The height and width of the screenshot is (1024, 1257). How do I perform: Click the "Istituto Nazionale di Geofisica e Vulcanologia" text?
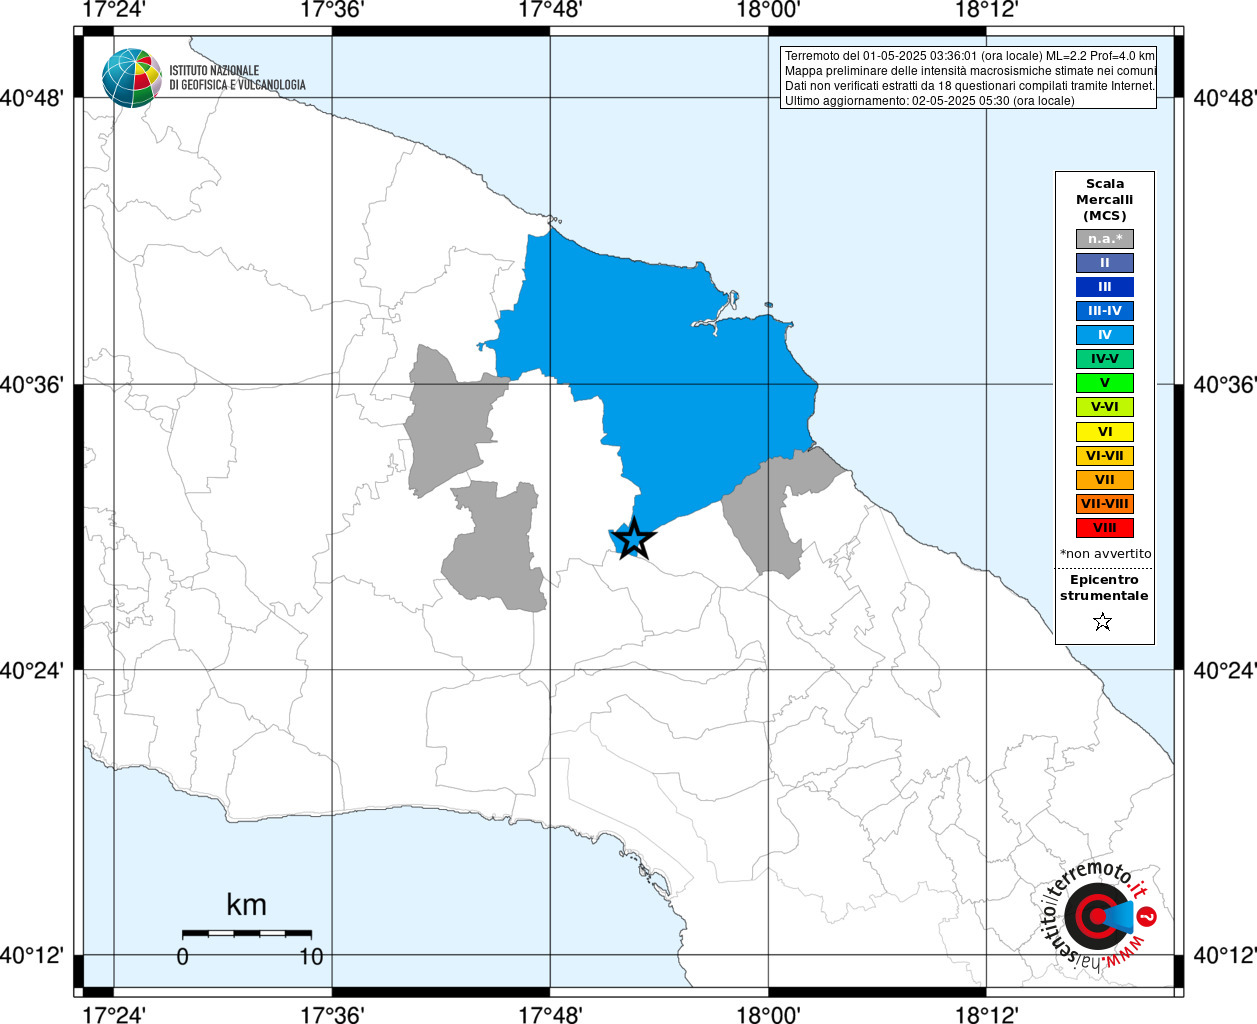click(237, 78)
